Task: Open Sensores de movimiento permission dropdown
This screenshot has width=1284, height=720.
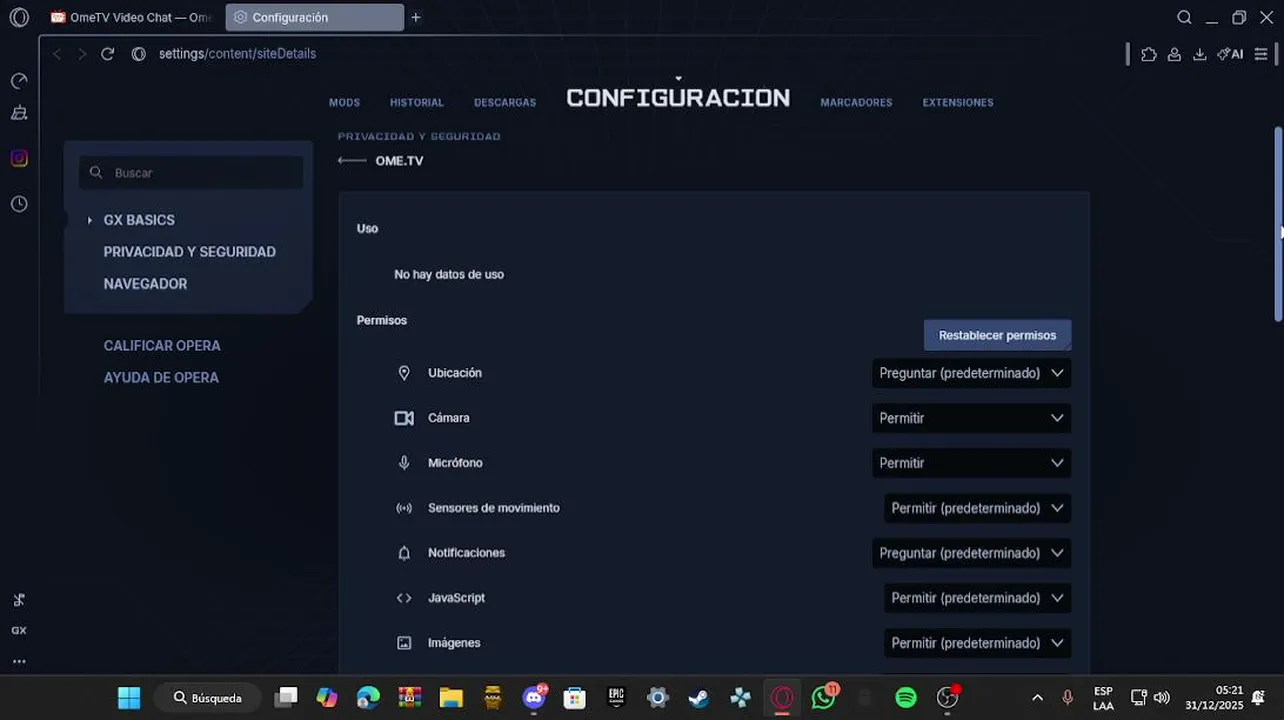Action: (977, 508)
